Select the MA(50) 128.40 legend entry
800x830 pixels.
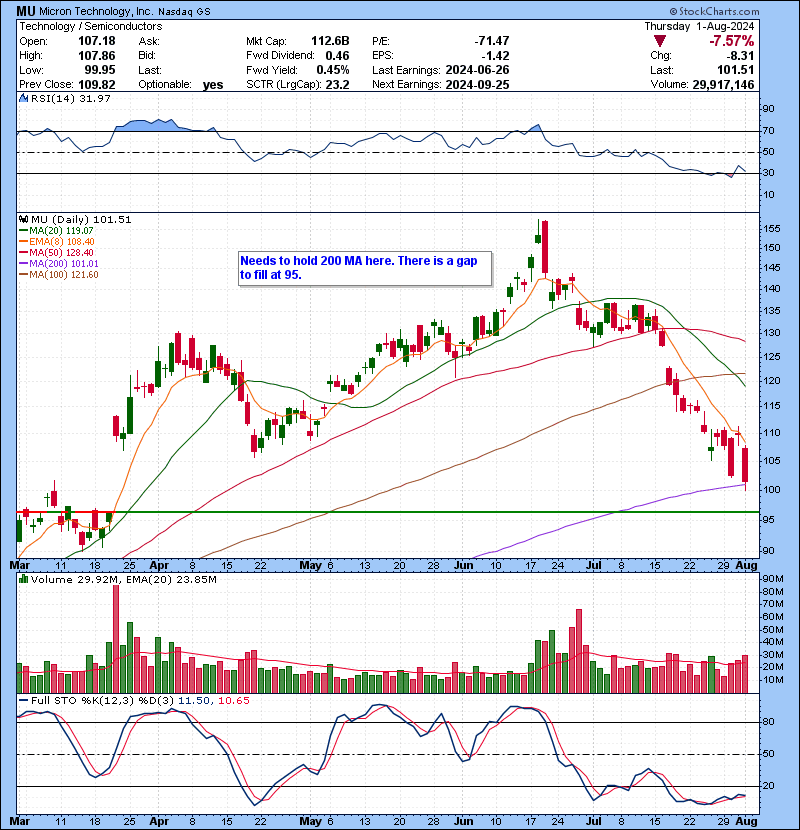[56, 253]
